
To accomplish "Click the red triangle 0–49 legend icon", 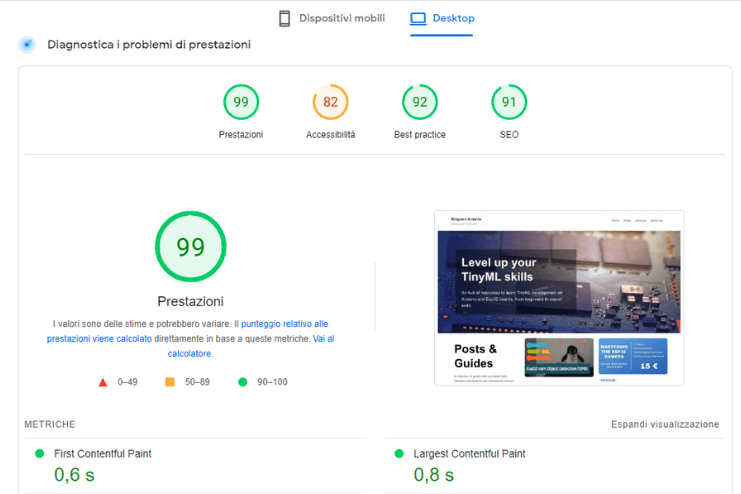I will click(102, 382).
